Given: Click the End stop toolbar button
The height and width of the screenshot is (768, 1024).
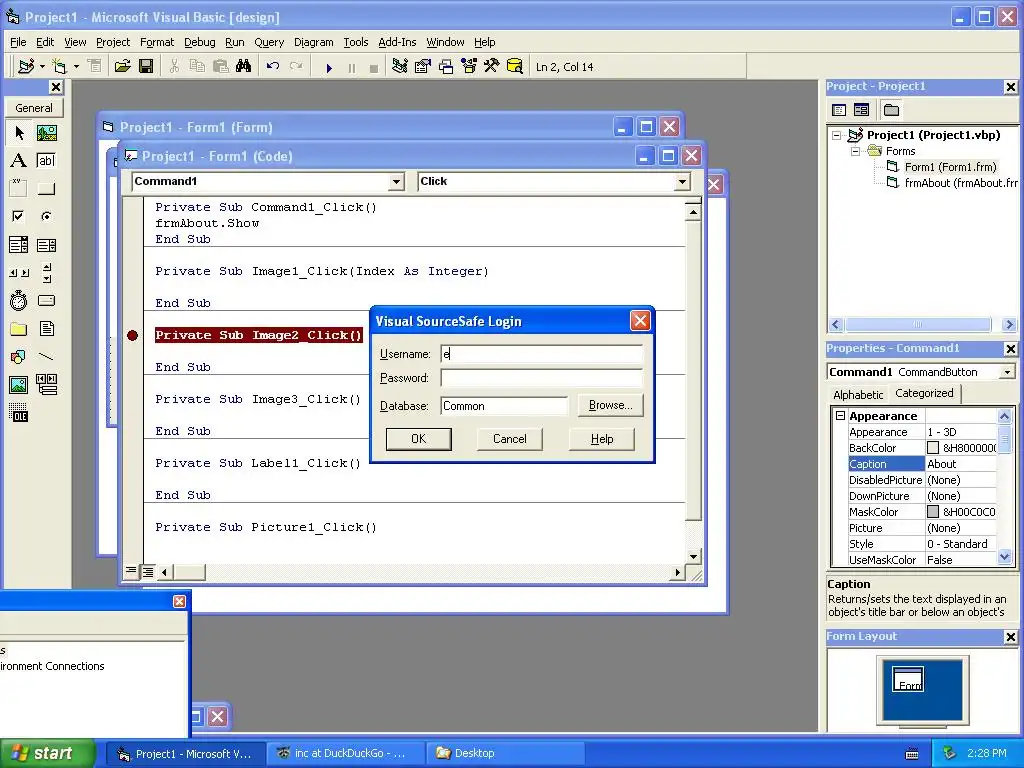Looking at the screenshot, I should tap(374, 67).
